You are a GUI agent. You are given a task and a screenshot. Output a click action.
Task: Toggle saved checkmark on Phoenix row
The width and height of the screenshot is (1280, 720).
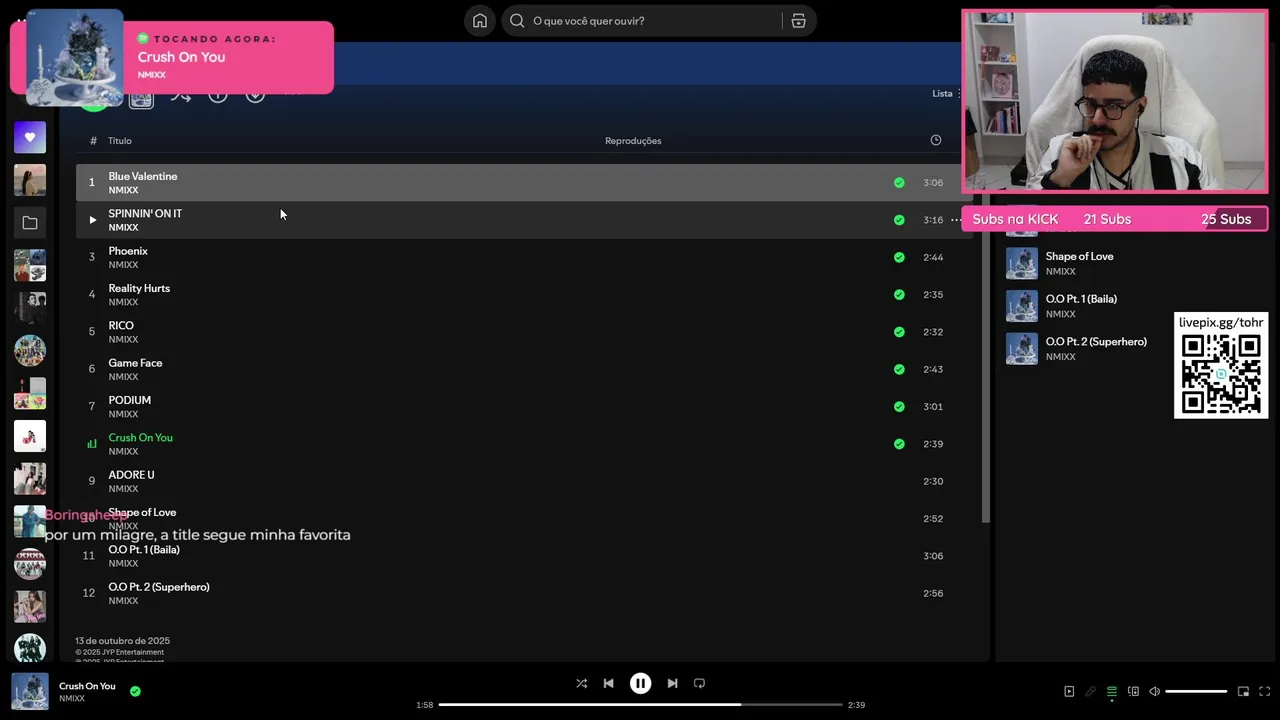[x=899, y=257]
